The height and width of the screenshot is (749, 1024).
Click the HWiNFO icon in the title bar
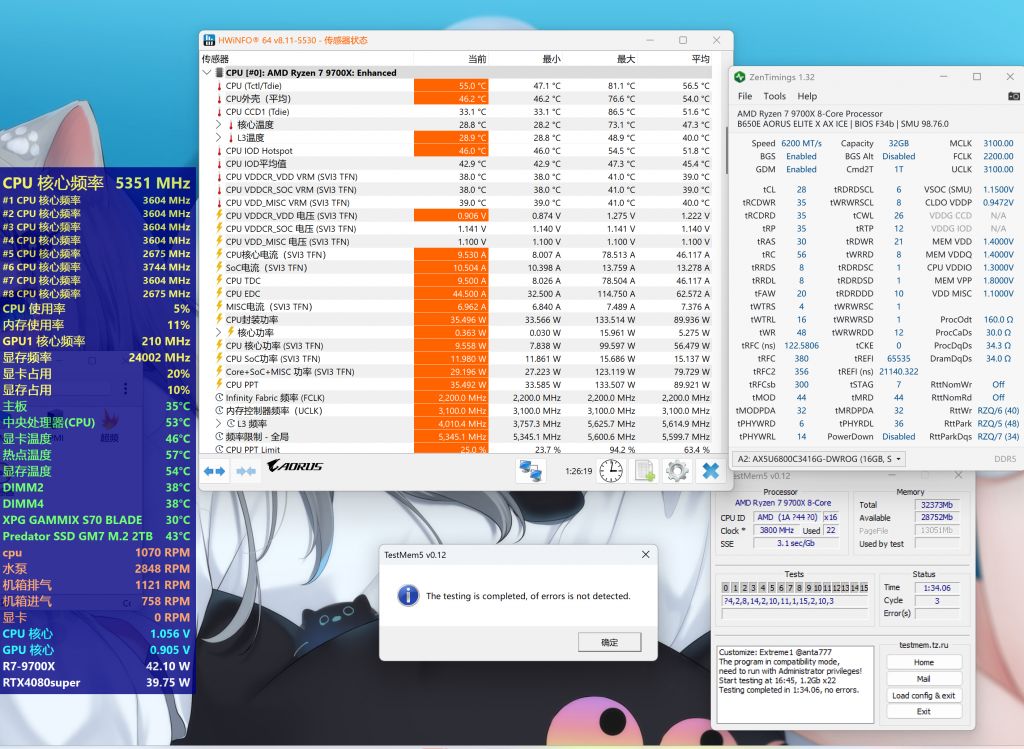(x=208, y=41)
